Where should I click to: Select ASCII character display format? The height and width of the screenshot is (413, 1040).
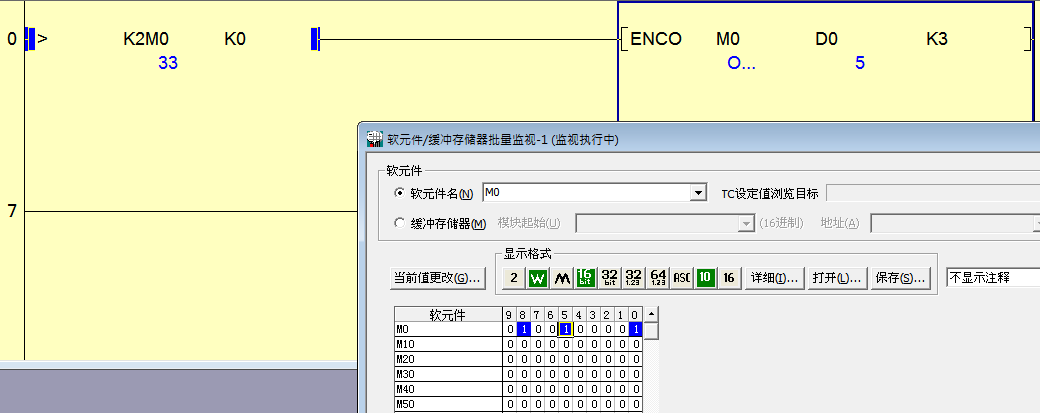click(x=682, y=278)
